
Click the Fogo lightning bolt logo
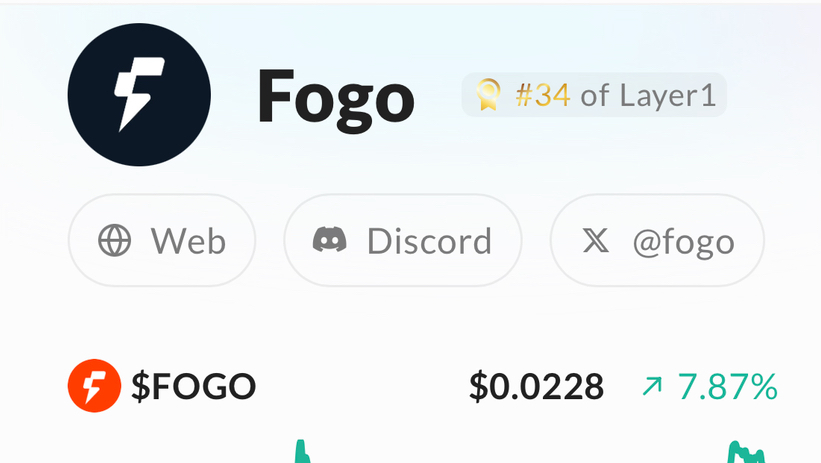pos(139,95)
